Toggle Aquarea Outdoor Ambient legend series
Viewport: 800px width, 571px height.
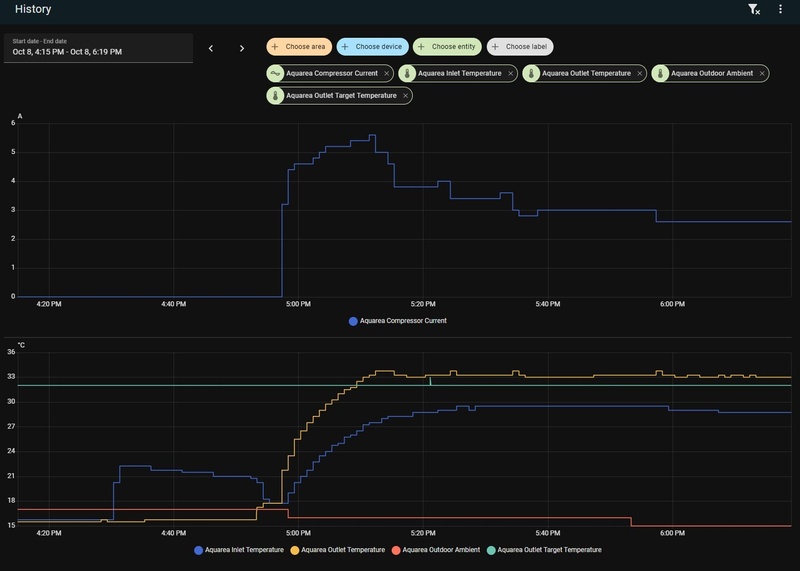(436, 550)
